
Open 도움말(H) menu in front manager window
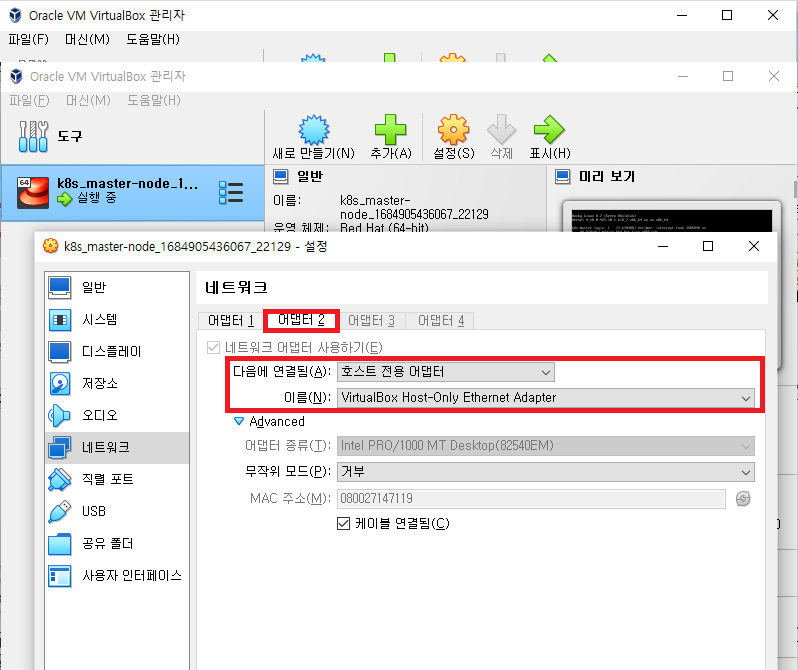(154, 100)
